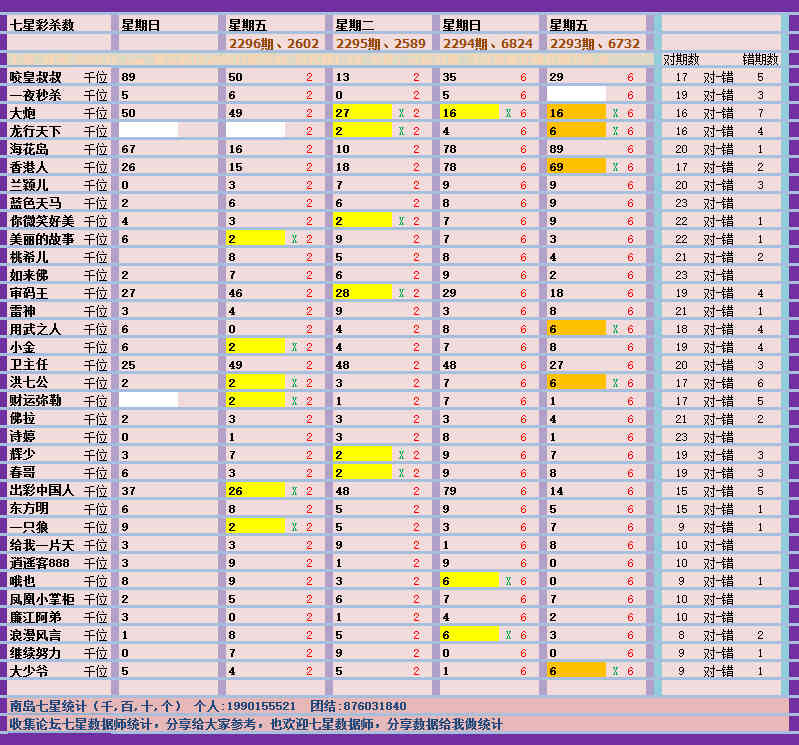Select the 2296期、2602 column header

pos(274,43)
